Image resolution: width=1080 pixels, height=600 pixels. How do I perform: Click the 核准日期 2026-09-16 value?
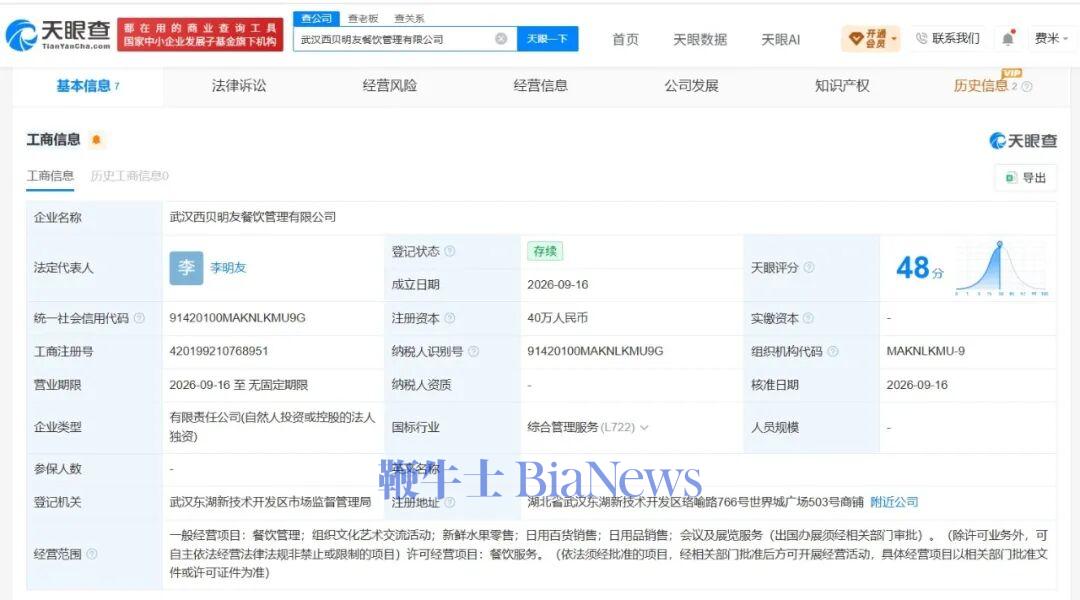(917, 385)
